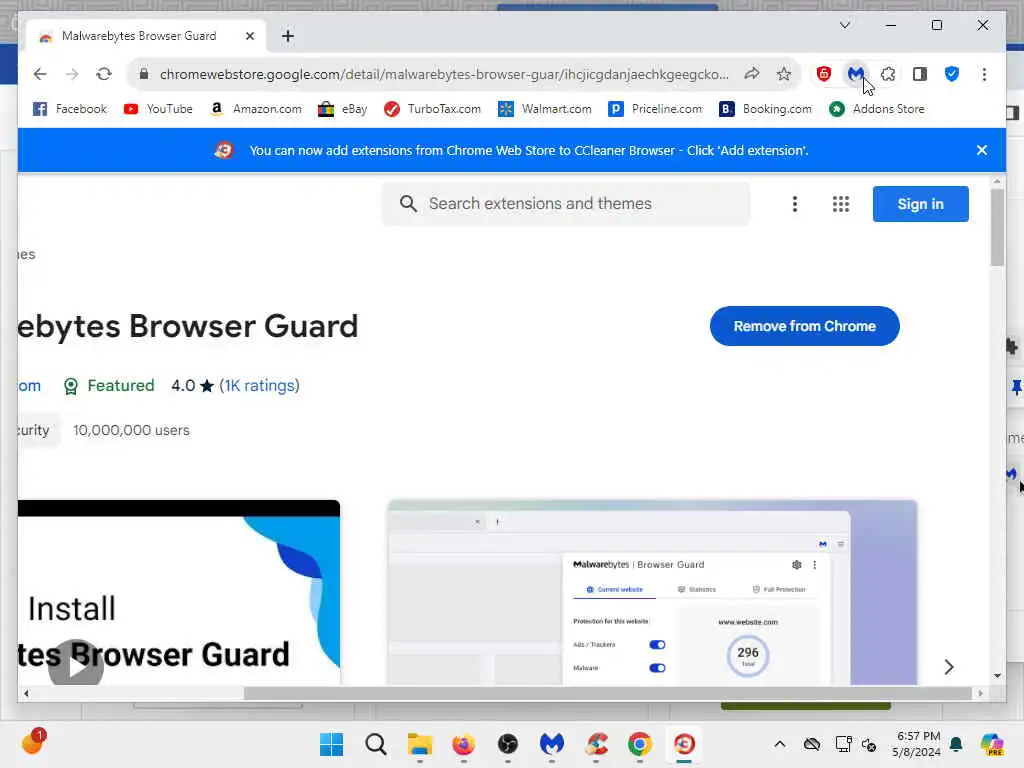Open the red shield extension icon
The image size is (1024, 768).
824,74
